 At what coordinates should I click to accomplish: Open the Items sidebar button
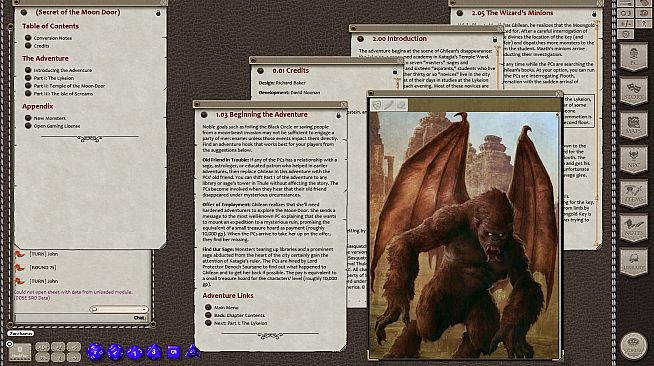point(634,193)
